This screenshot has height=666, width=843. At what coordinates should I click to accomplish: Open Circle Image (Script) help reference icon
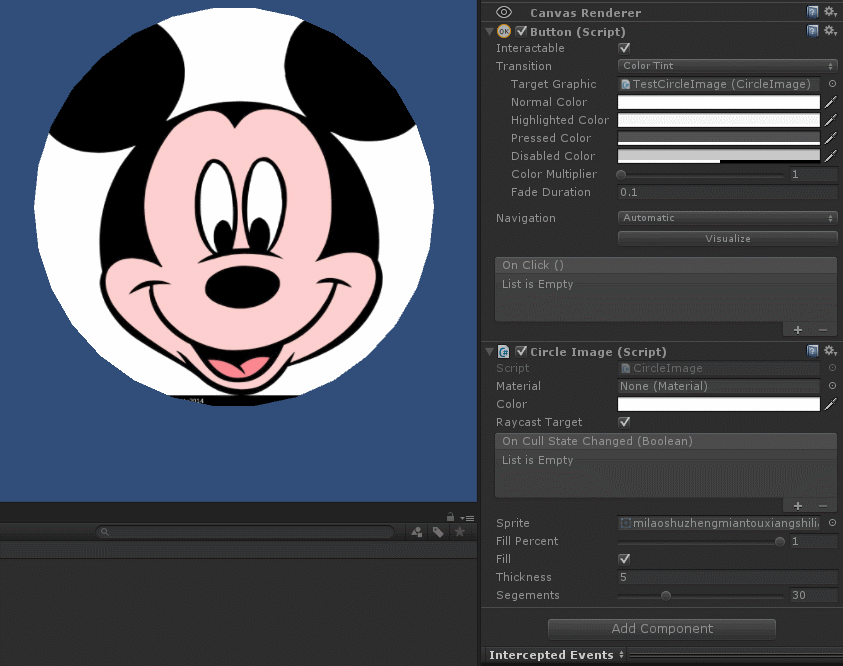pos(812,351)
